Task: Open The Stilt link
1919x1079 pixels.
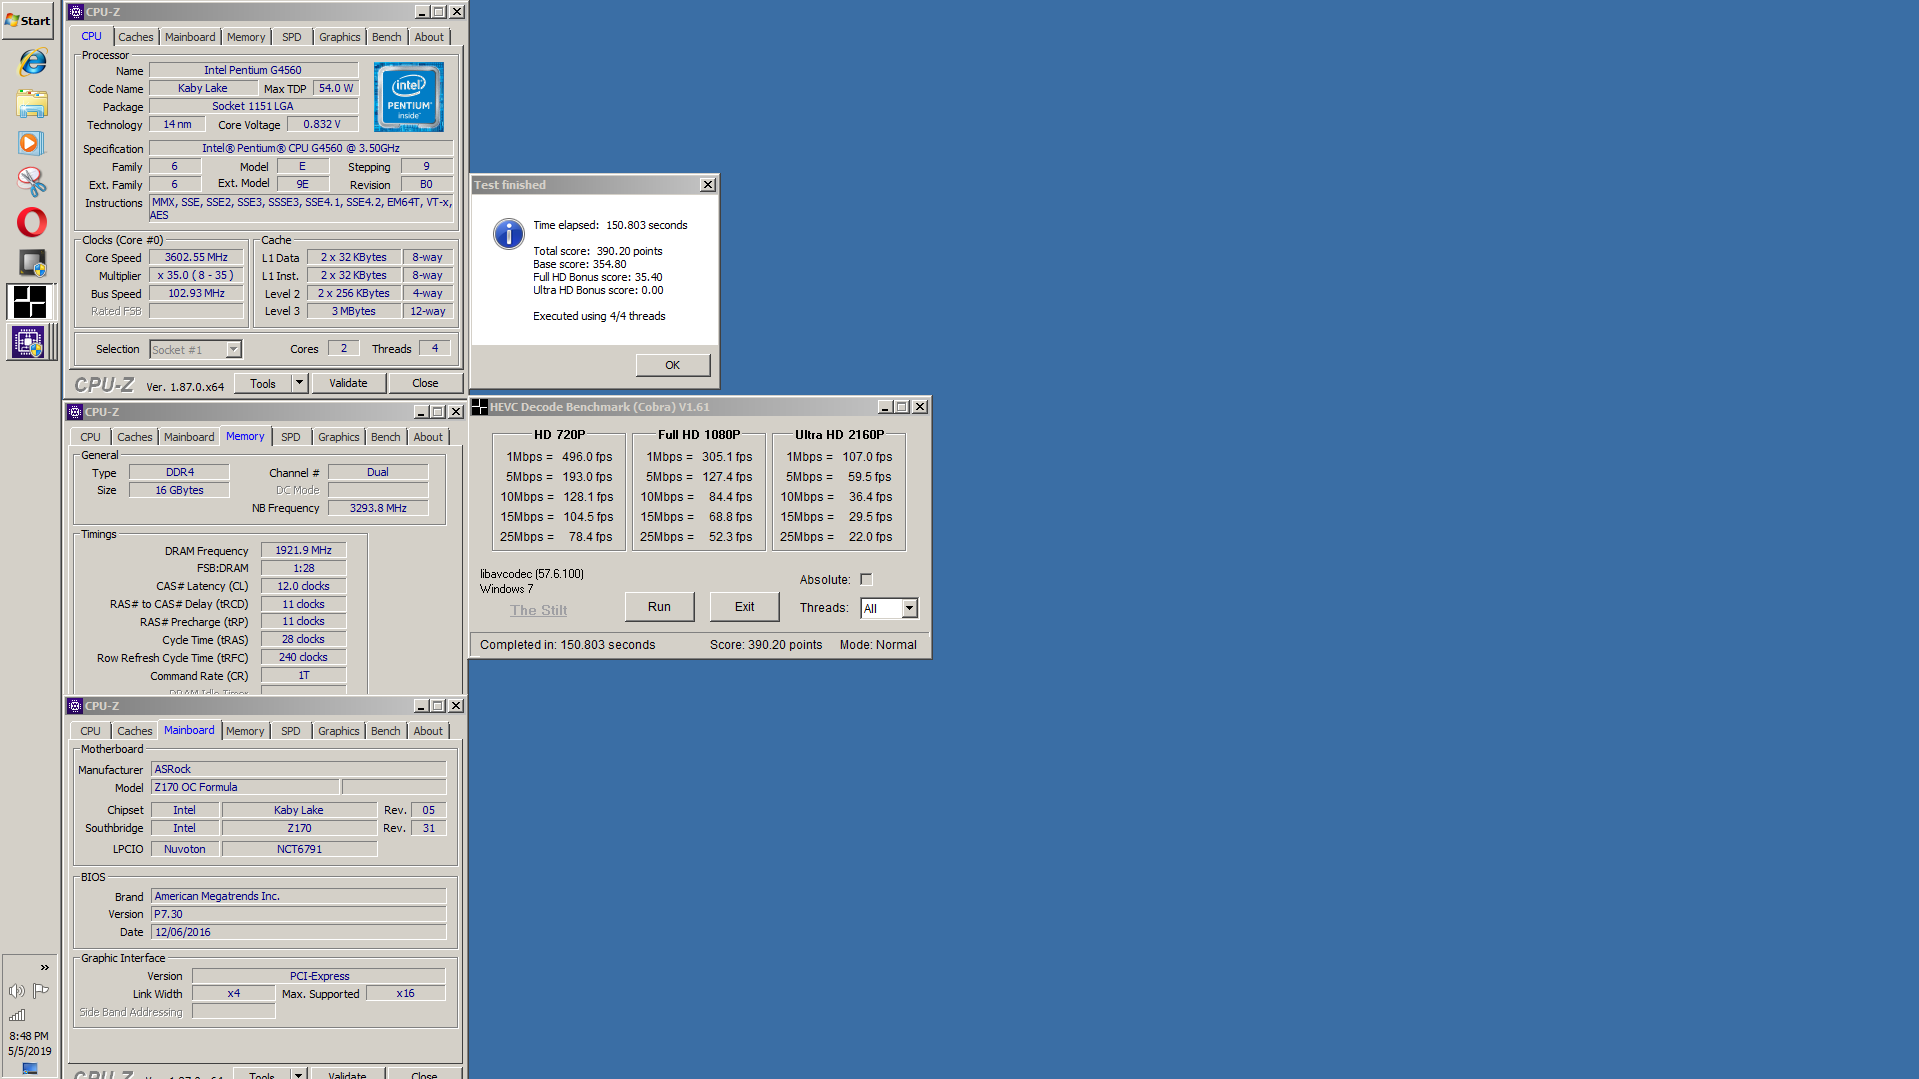Action: (x=538, y=610)
